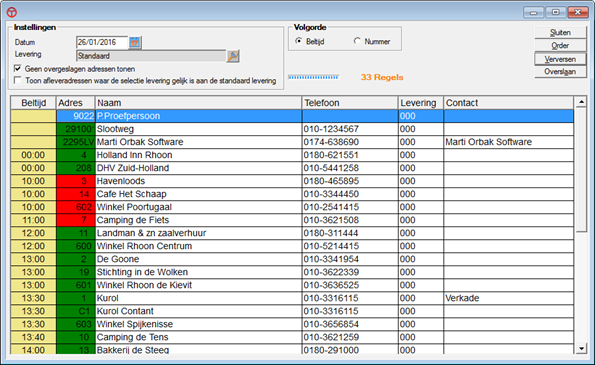The width and height of the screenshot is (595, 365).
Task: Open the Levering search magnifier icon
Action: (x=233, y=56)
